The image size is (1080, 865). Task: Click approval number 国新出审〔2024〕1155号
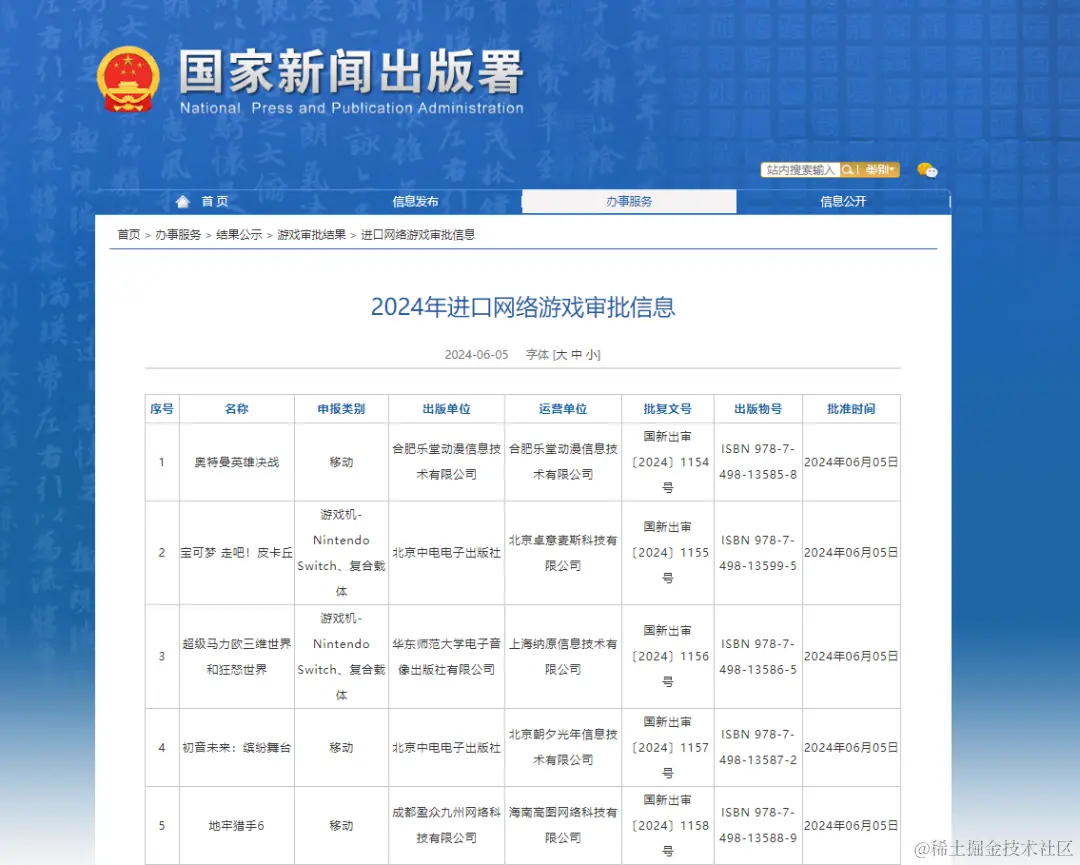667,552
